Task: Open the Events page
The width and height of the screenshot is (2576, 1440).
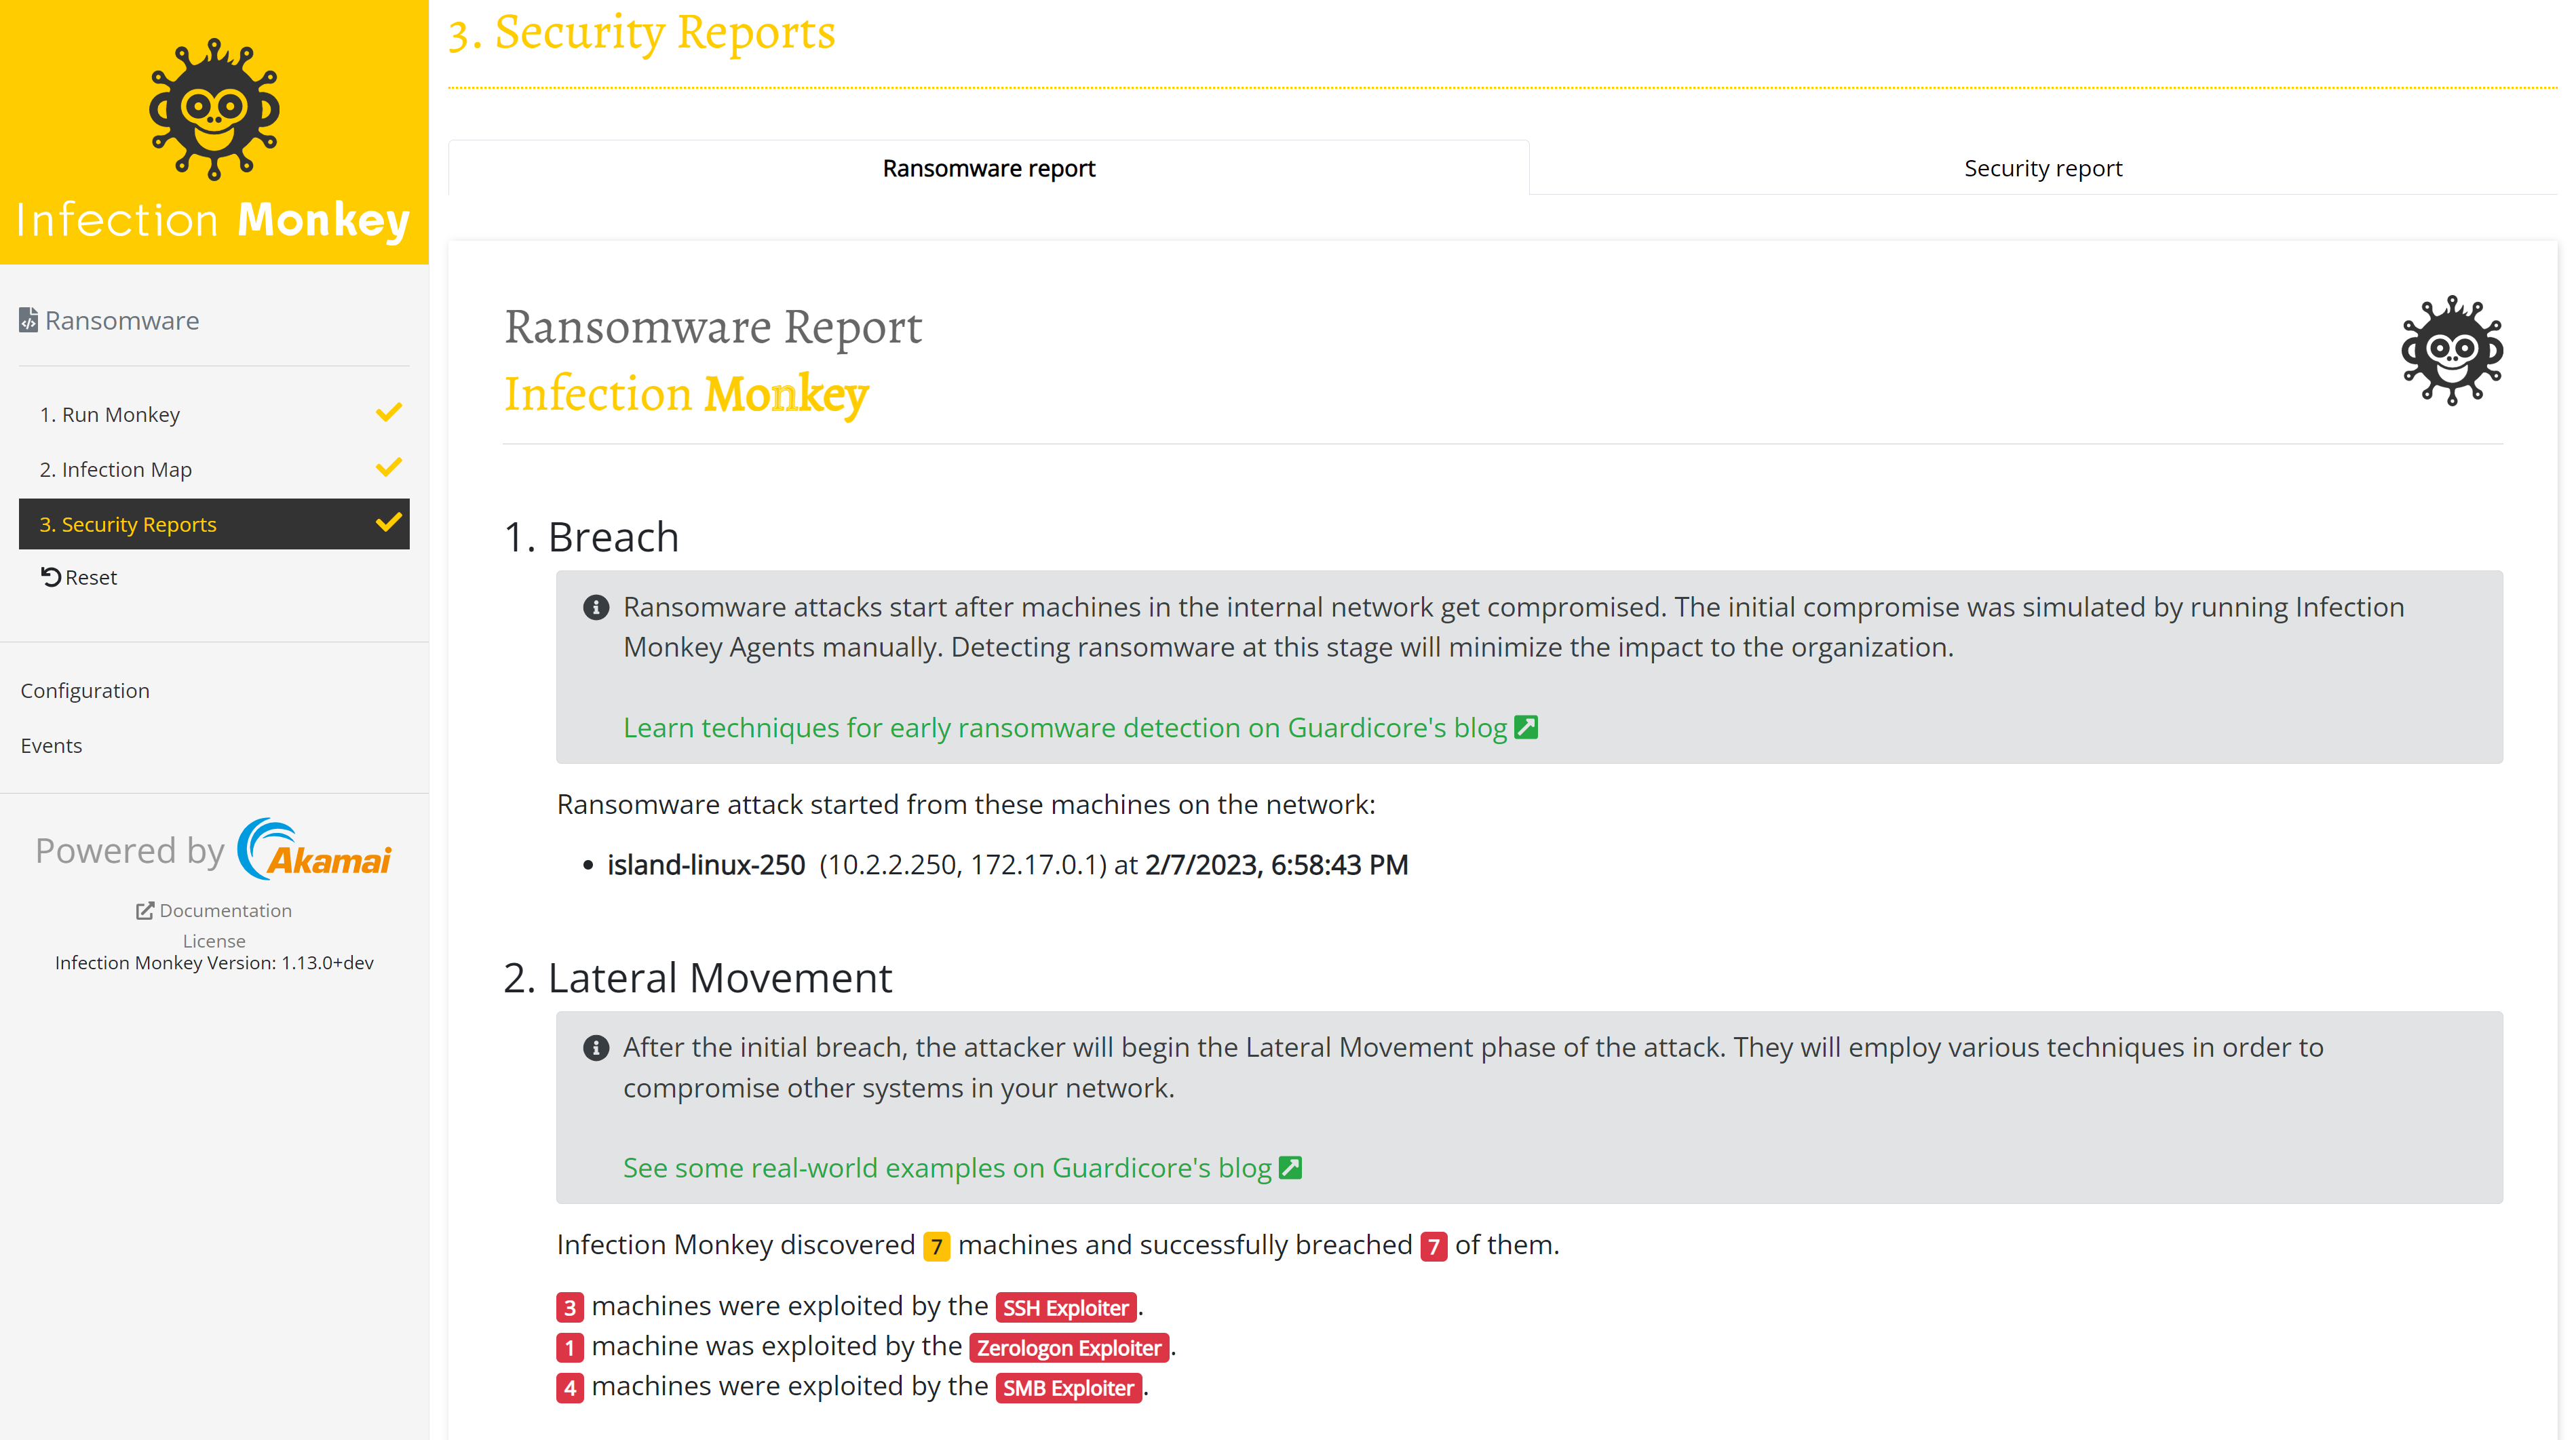Action: 51,745
